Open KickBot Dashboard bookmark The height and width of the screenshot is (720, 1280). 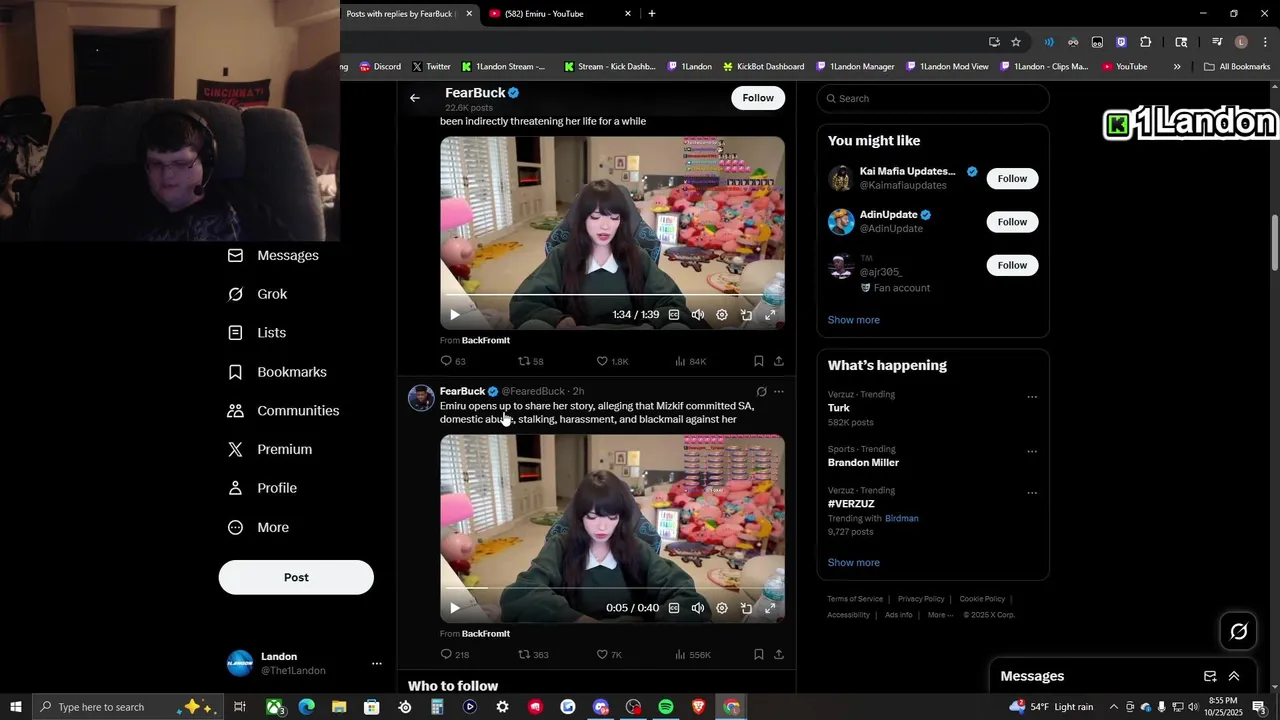(763, 67)
